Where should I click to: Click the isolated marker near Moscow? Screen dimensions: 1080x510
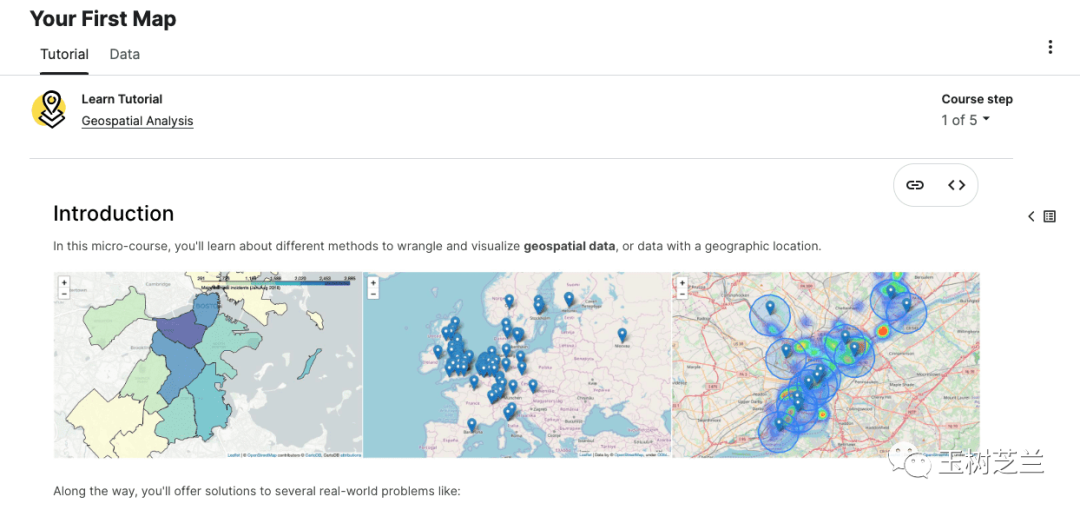pyautogui.click(x=622, y=334)
